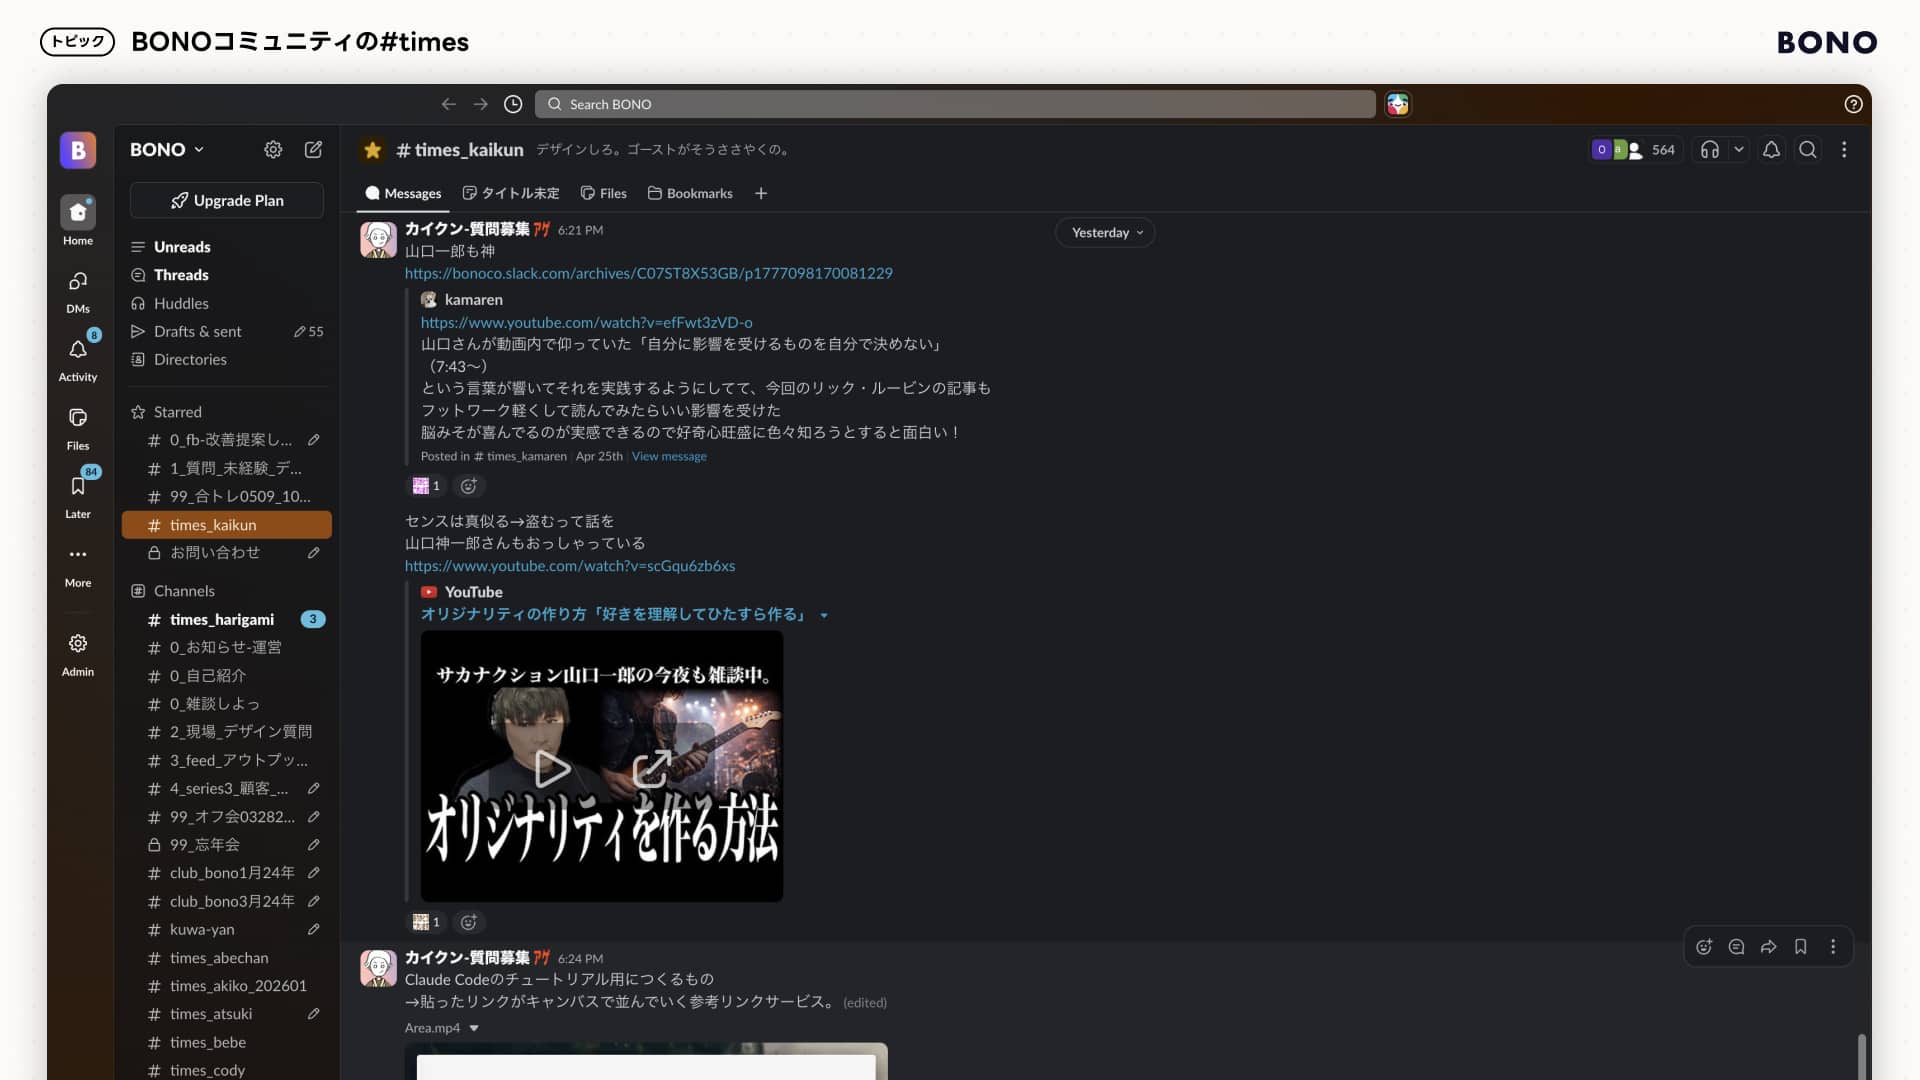The image size is (1920, 1080).
Task: Open the BONO workspace name dropdown
Action: tap(167, 149)
